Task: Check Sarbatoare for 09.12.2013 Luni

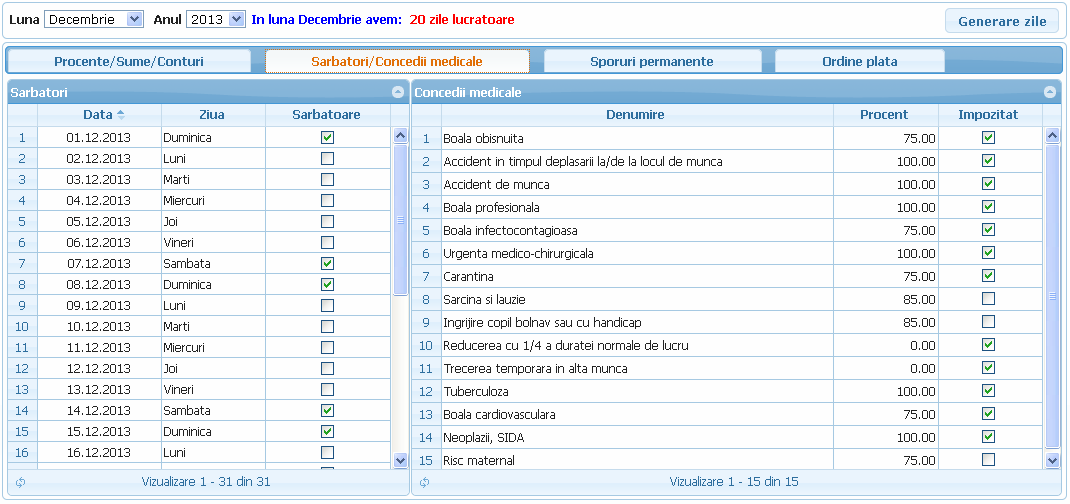Action: click(328, 306)
